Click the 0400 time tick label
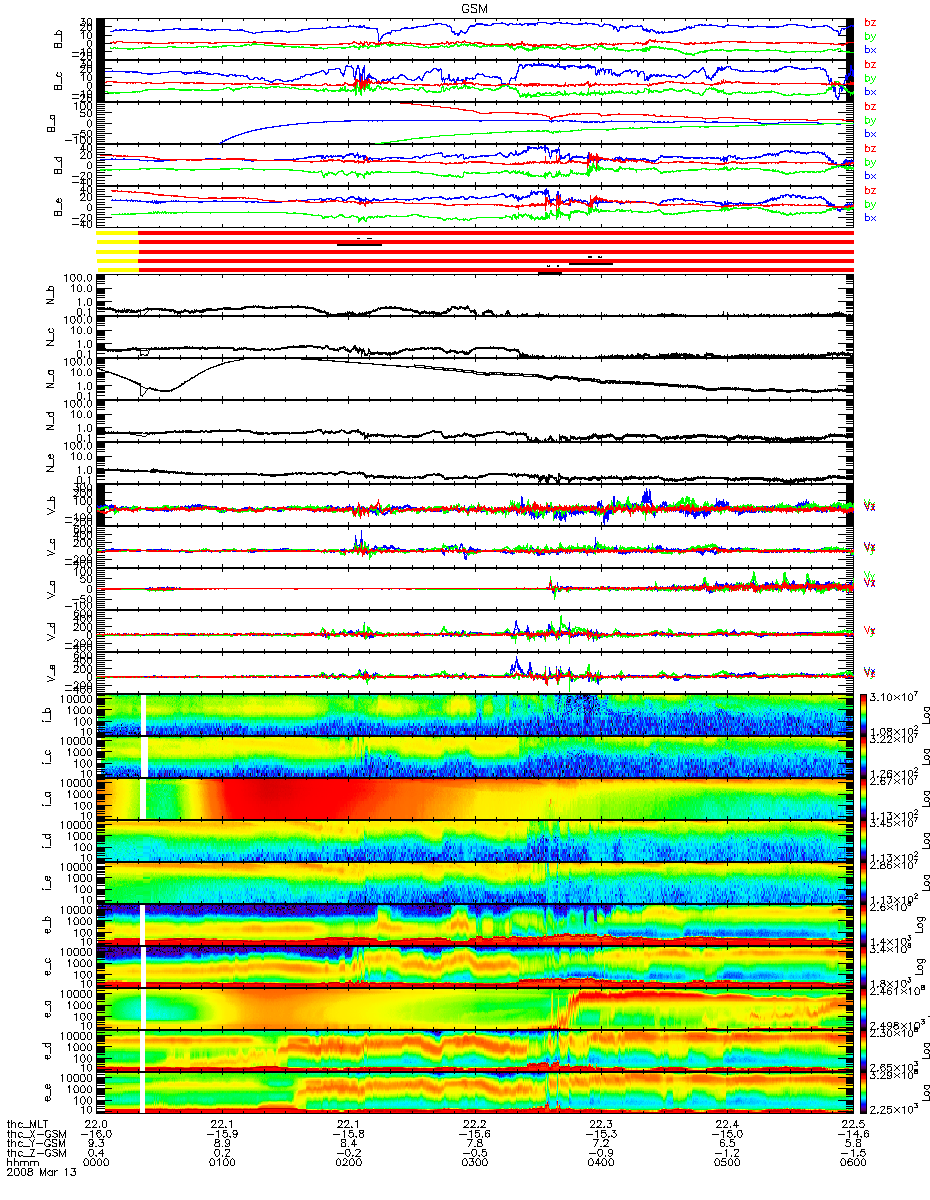The image size is (930, 1200). click(x=603, y=1160)
